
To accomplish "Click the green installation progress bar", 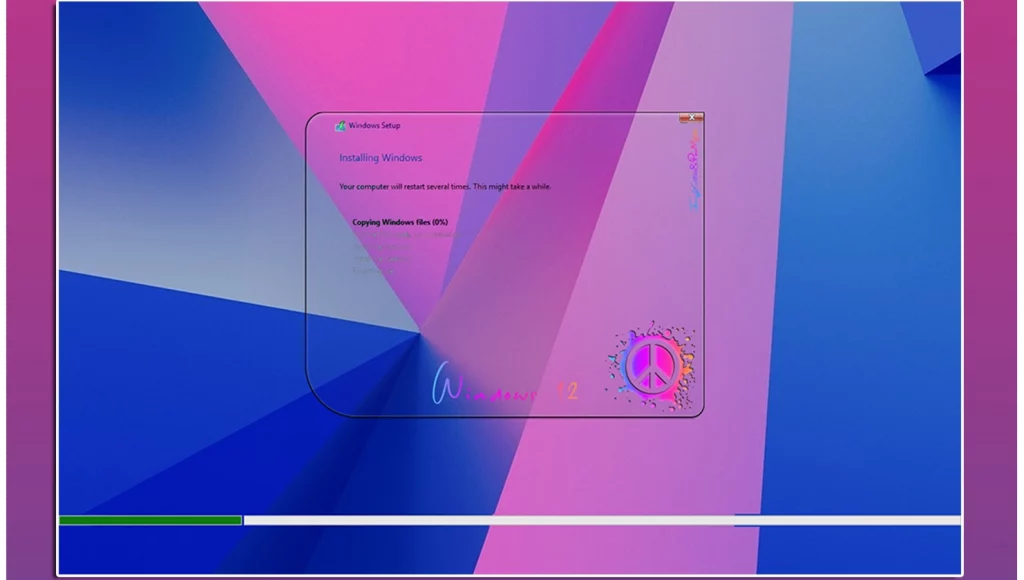I will click(x=150, y=521).
